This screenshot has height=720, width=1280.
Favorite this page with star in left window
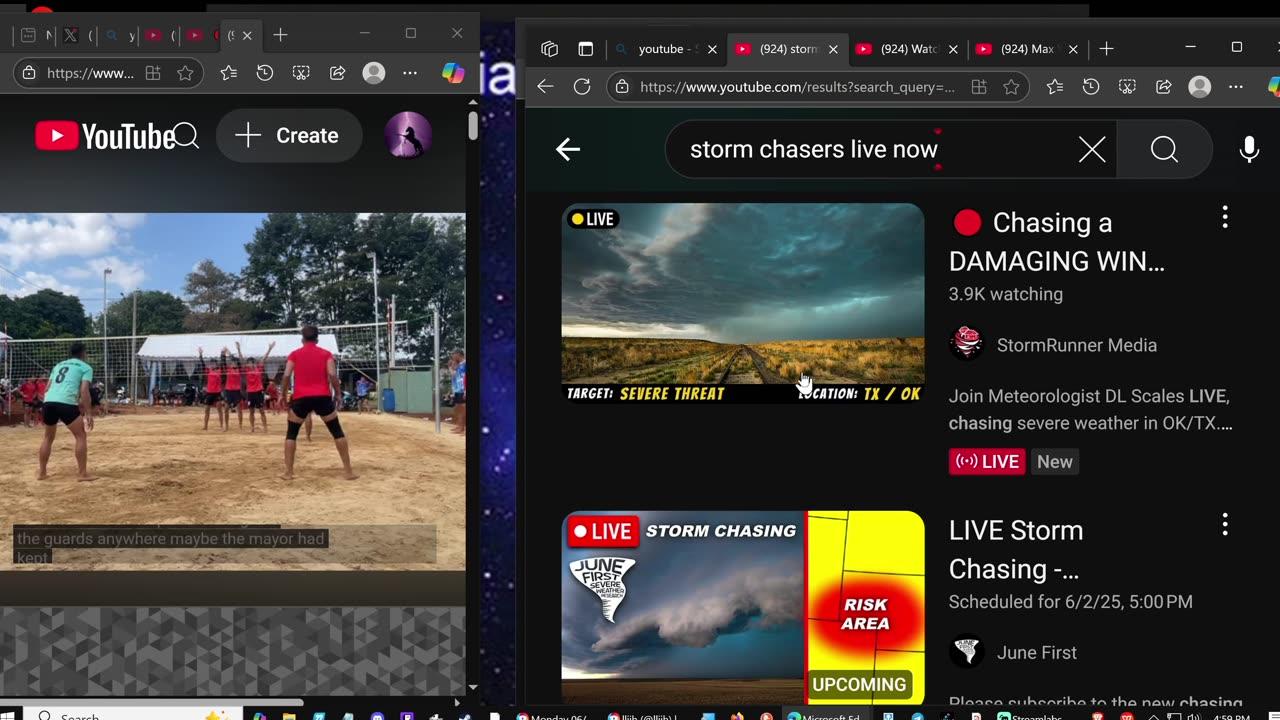tap(185, 73)
